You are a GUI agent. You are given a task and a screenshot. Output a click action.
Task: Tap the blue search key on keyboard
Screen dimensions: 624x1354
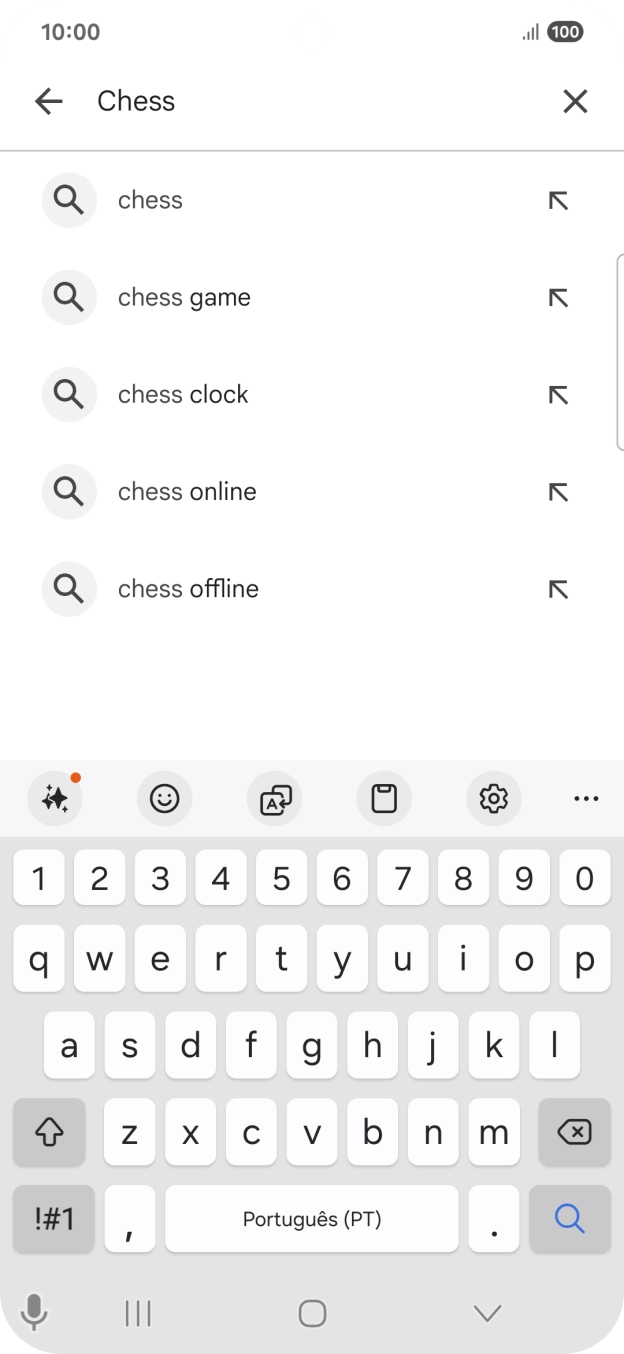point(569,1219)
